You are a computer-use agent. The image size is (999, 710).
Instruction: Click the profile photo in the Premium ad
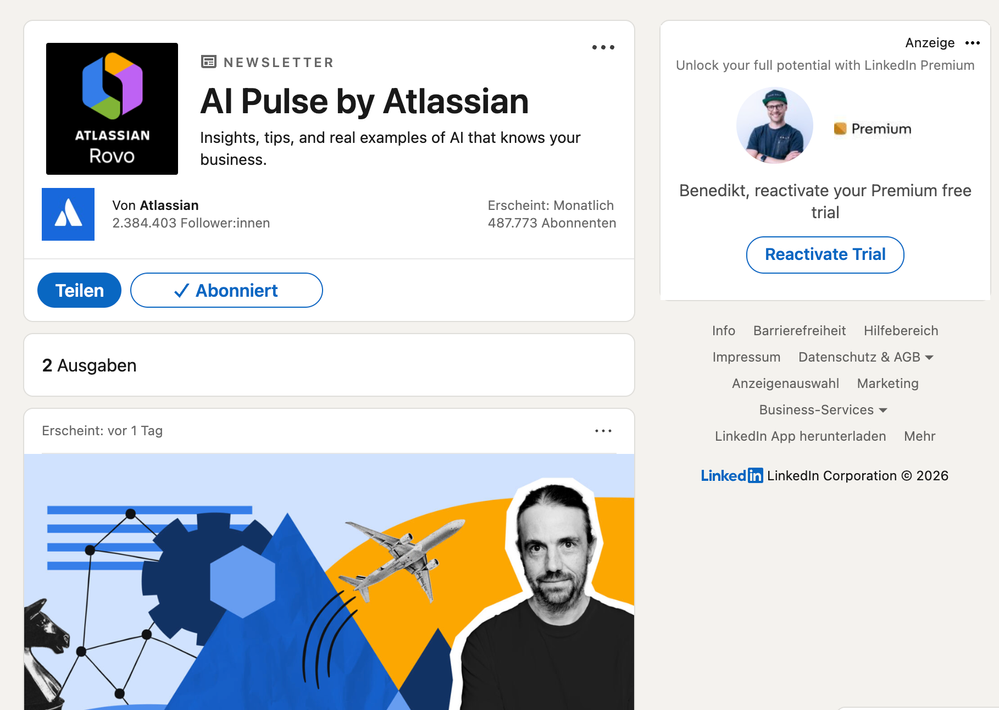click(775, 126)
